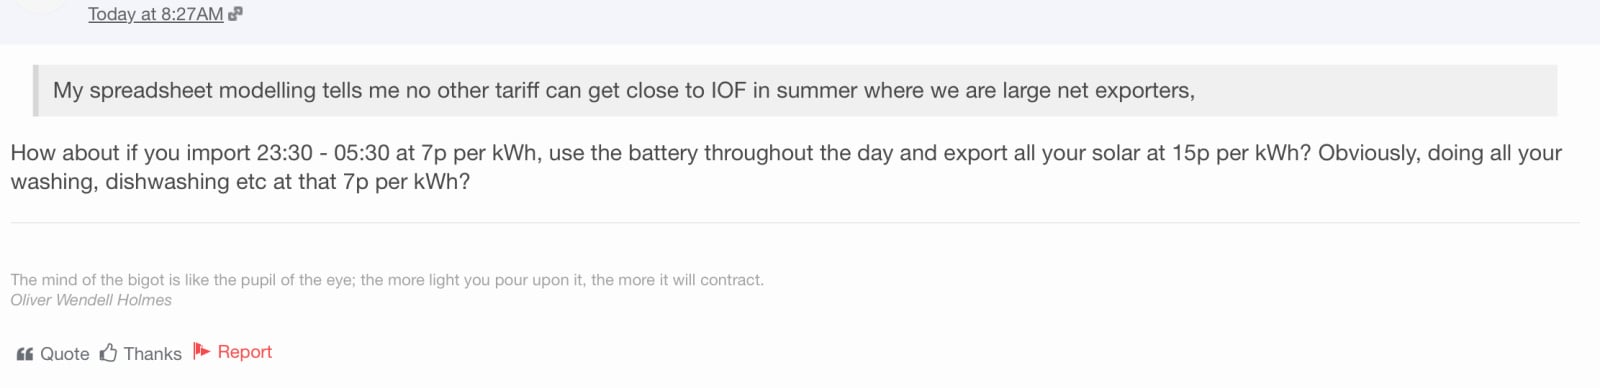Open the 'Today at 8:27AM' timestamp link
This screenshot has width=1600, height=388.
(x=155, y=14)
